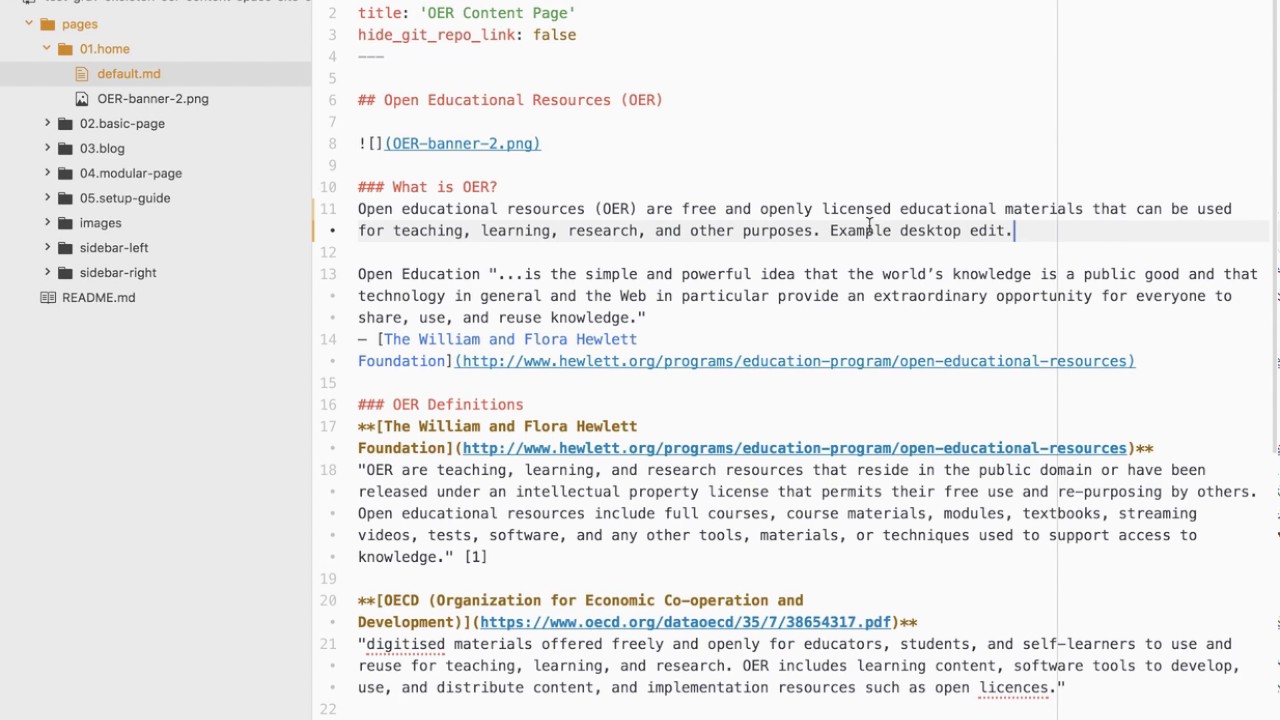Click the default.md file icon

82,74
